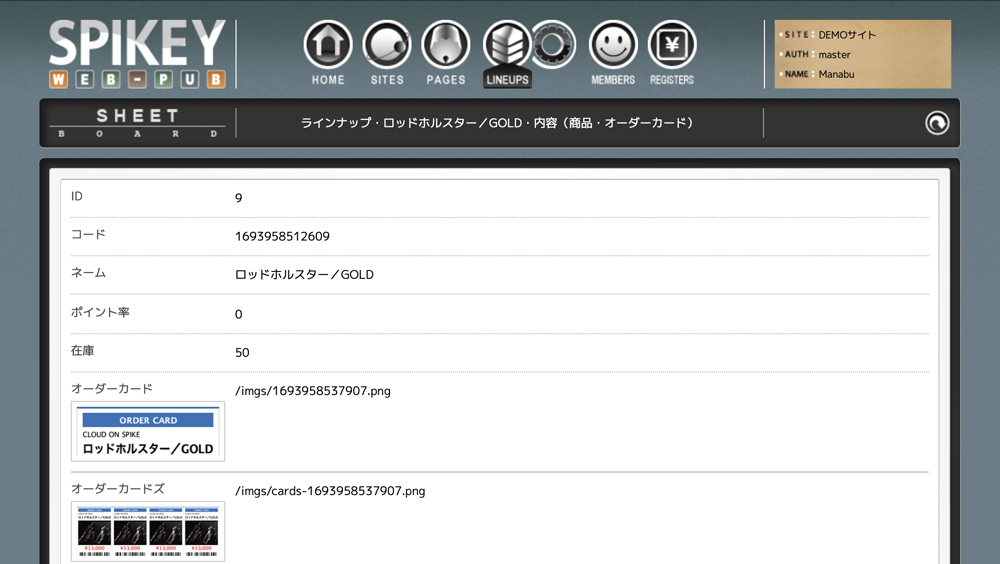Open the order cards sheet thumbnail
Viewport: 1000px width, 564px height.
coord(148,531)
